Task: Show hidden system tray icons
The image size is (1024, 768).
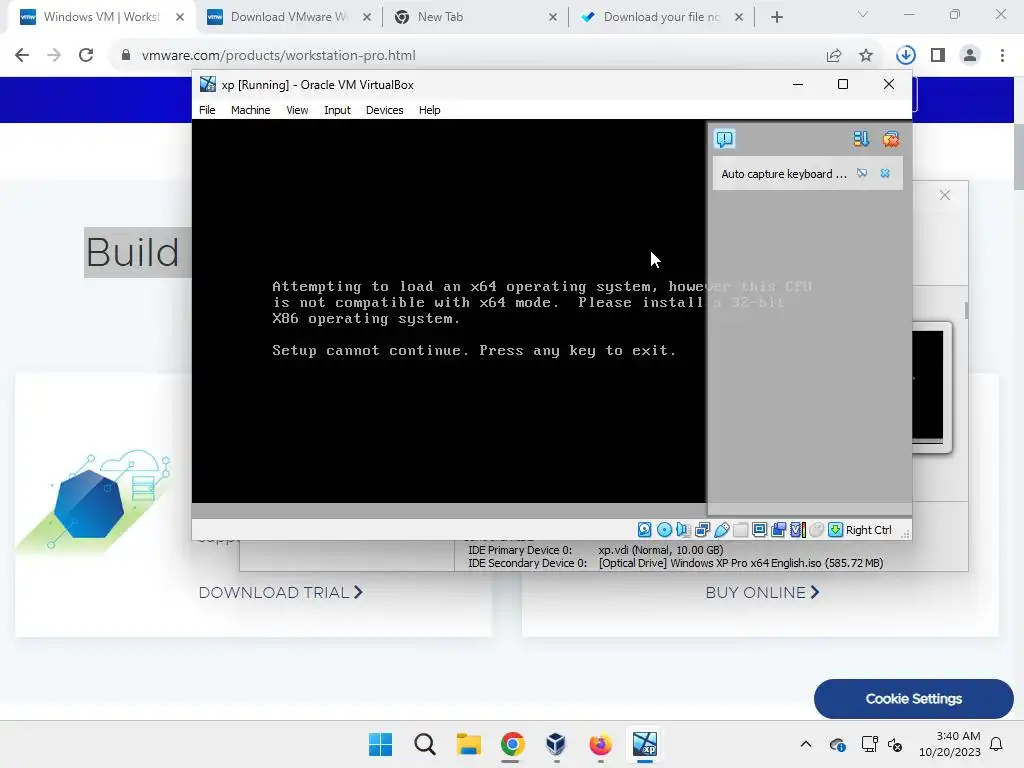Action: click(x=806, y=744)
